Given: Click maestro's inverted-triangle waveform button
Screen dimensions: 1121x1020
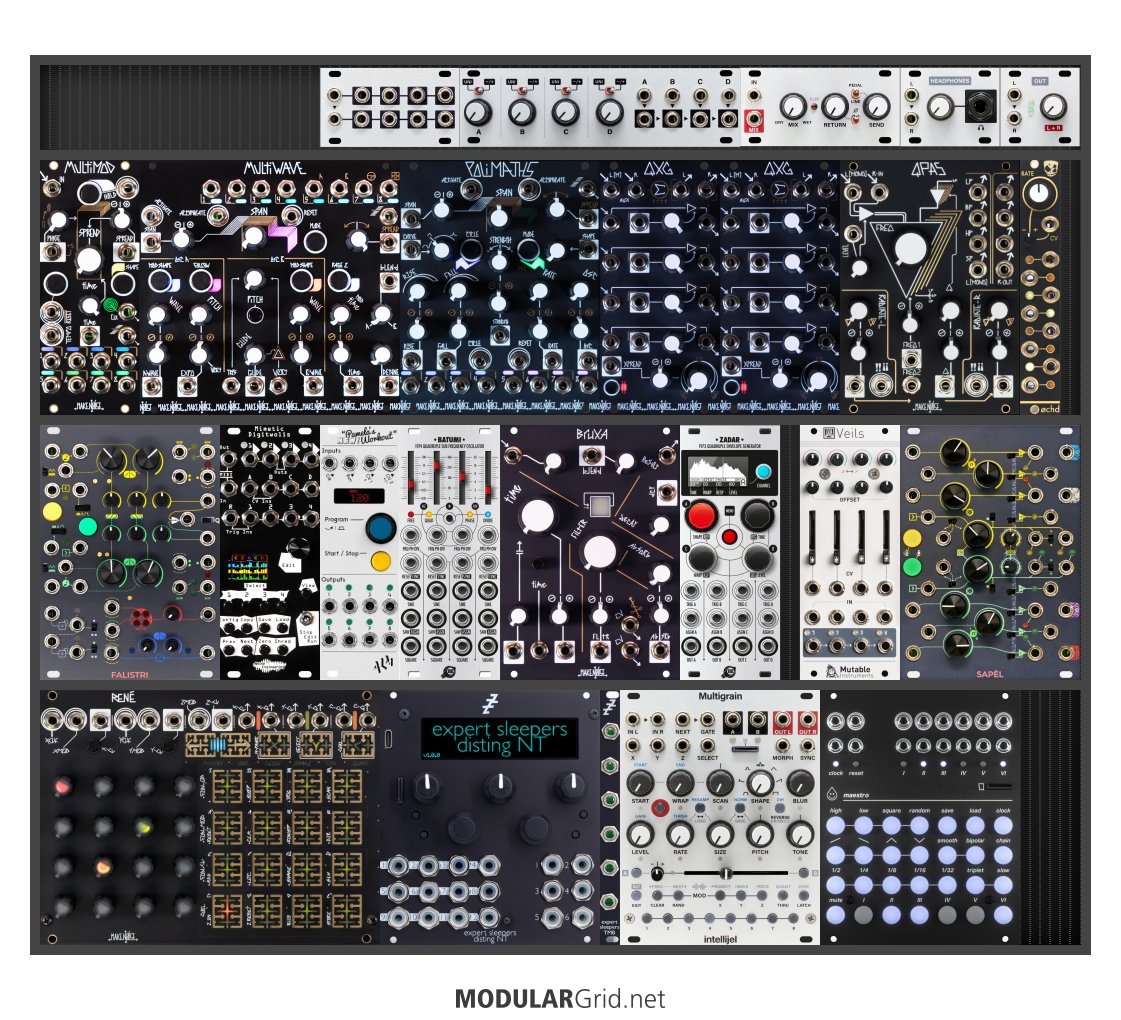Looking at the screenshot, I should pos(919,854).
